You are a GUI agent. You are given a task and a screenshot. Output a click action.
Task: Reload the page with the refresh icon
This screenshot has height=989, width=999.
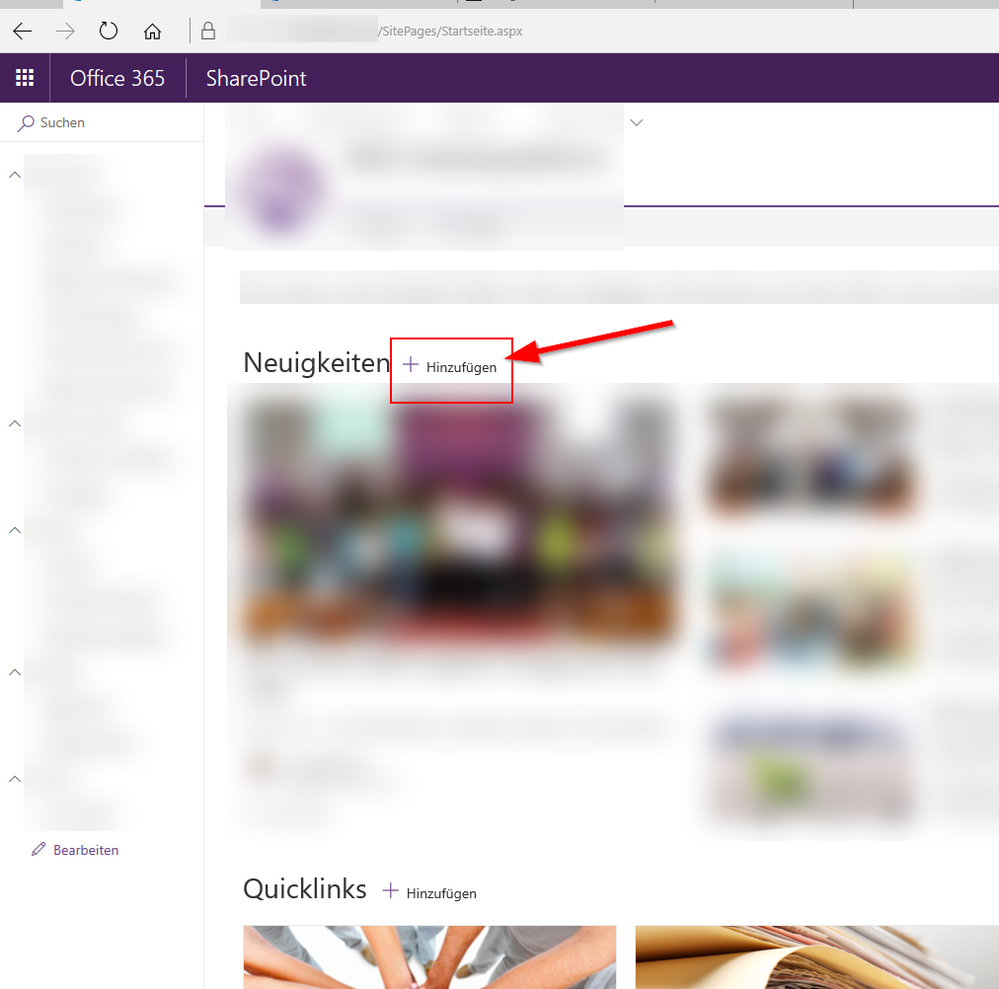(x=108, y=31)
